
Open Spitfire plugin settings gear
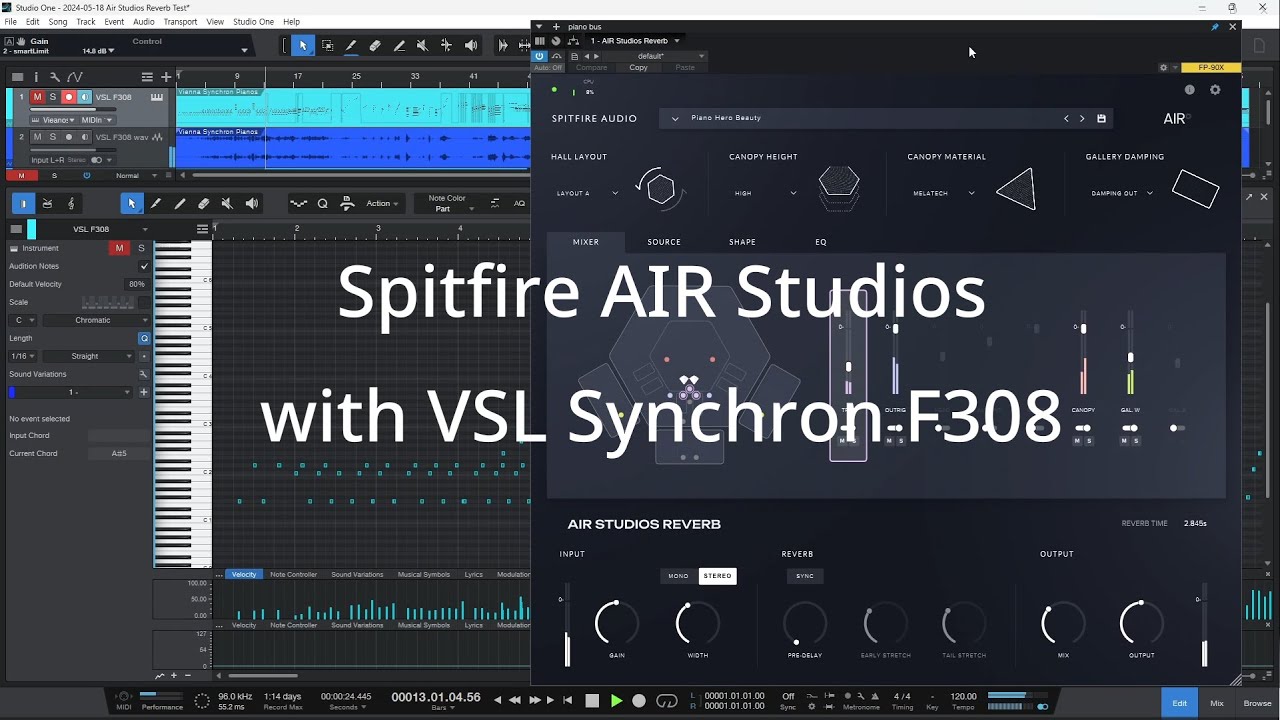pyautogui.click(x=1215, y=90)
